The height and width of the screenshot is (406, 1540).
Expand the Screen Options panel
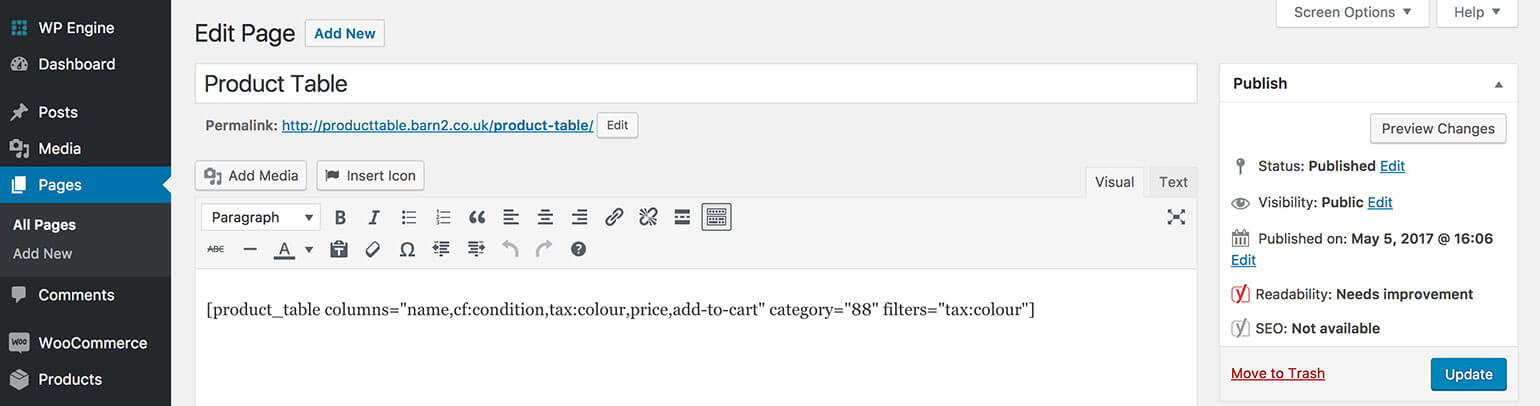(x=1353, y=13)
